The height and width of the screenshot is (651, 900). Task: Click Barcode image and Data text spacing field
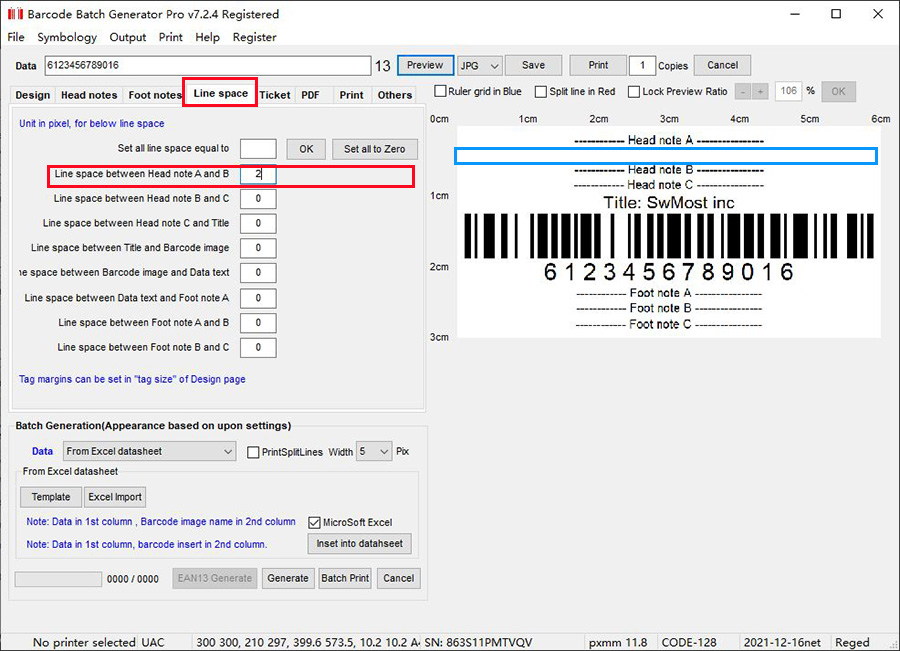click(x=258, y=273)
